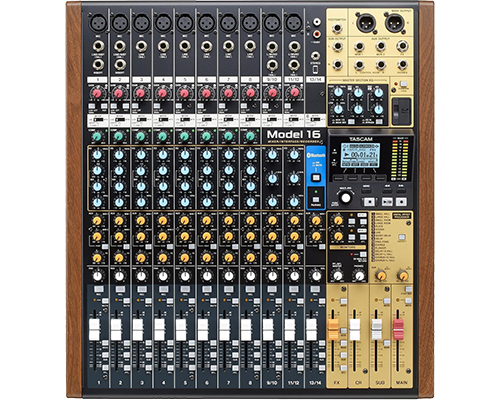Start playback with the Play/Pause button
The width and height of the screenshot is (500, 400).
click(x=387, y=202)
